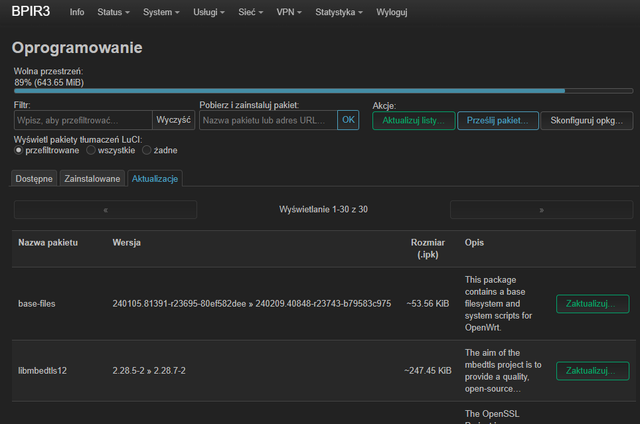Screen dimensions: 640x424
Task: Expand the Sieć dropdown menu
Action: tap(251, 12)
